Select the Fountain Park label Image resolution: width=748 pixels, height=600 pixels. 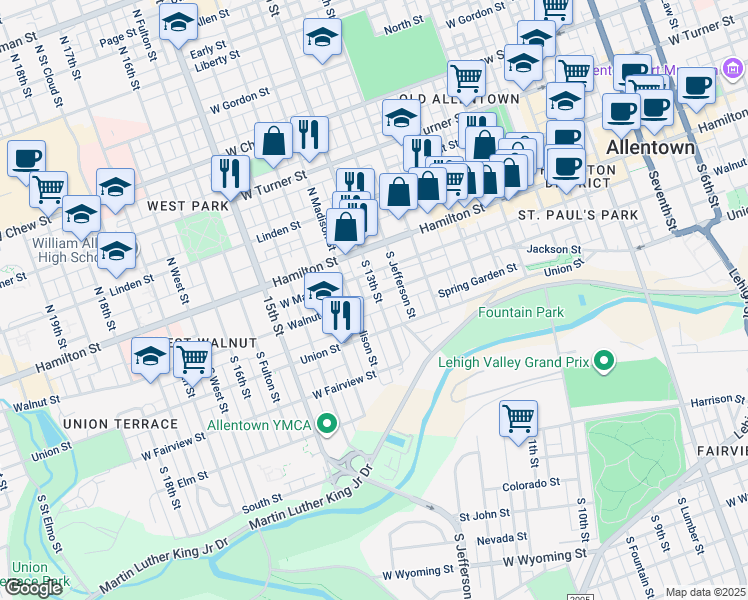[520, 313]
